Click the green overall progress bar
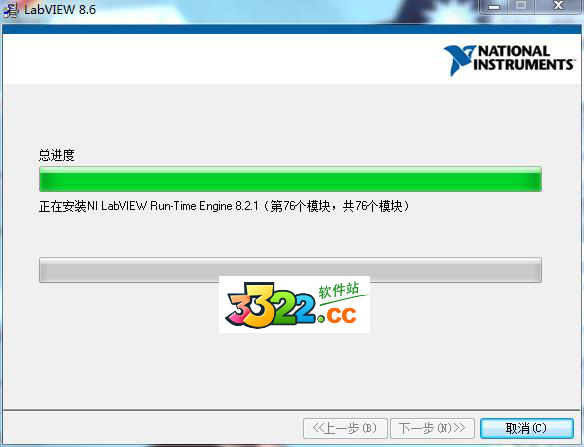 (x=290, y=179)
